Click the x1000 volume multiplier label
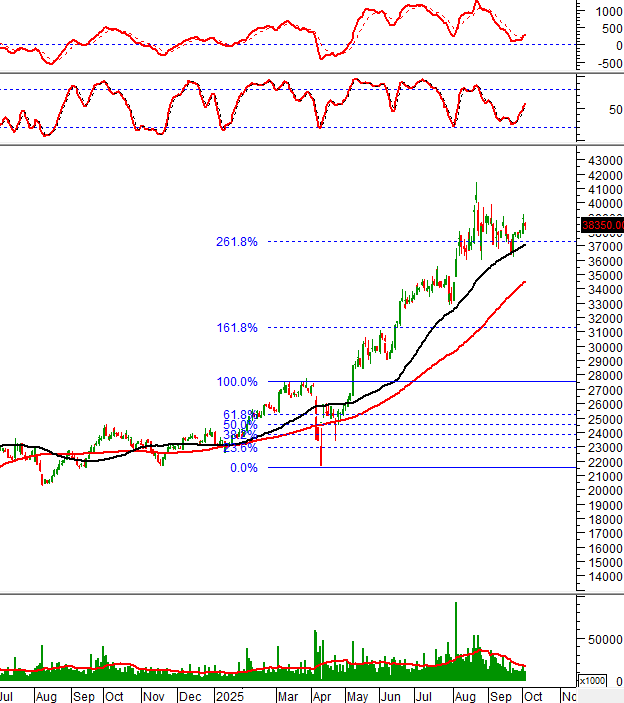 [x=594, y=680]
